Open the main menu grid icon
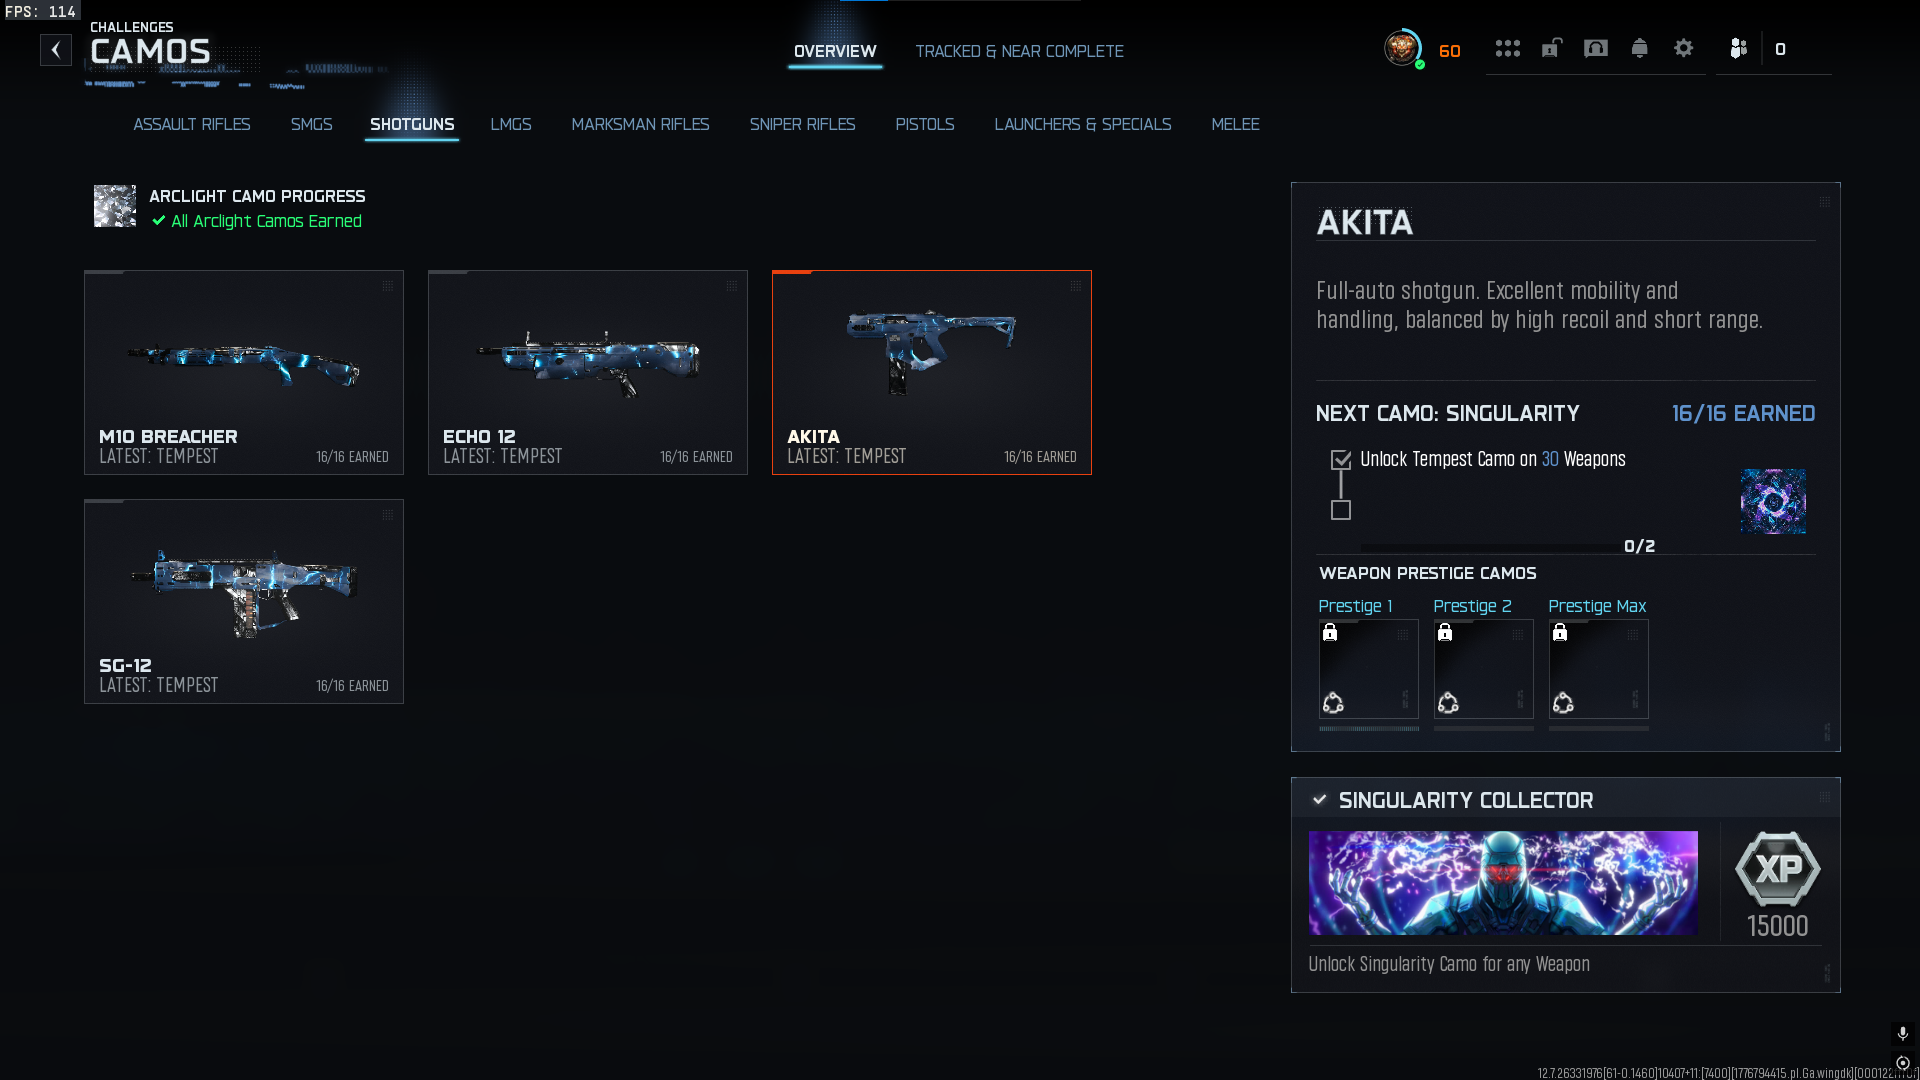This screenshot has width=1920, height=1080. [1507, 49]
